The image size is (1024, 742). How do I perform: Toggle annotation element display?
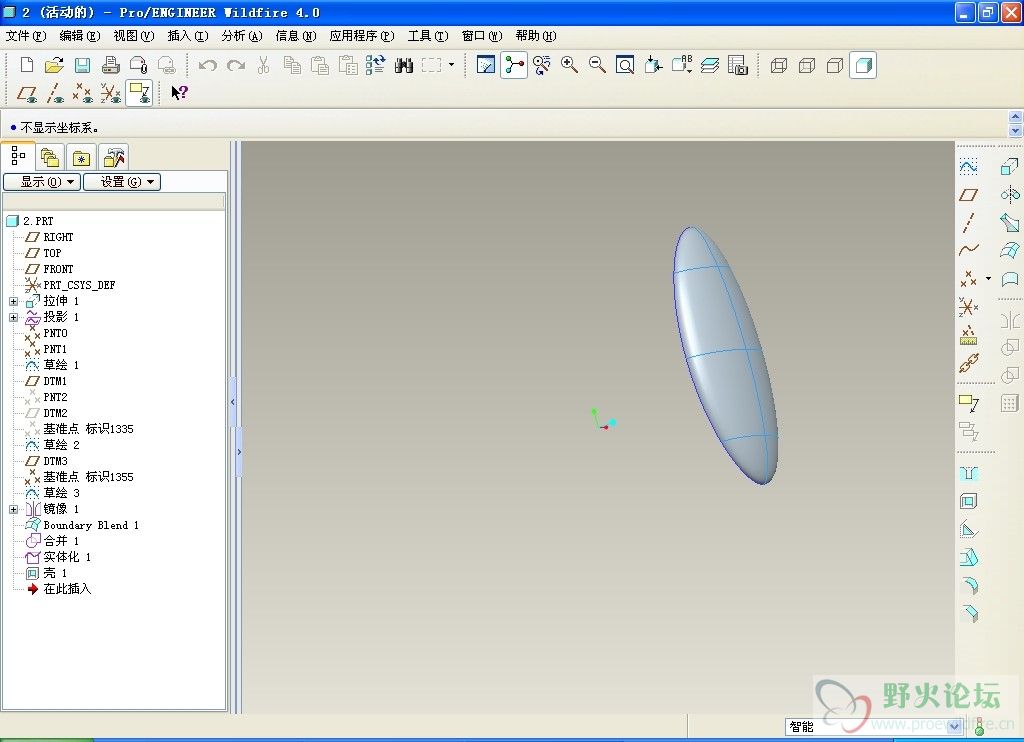(139, 93)
